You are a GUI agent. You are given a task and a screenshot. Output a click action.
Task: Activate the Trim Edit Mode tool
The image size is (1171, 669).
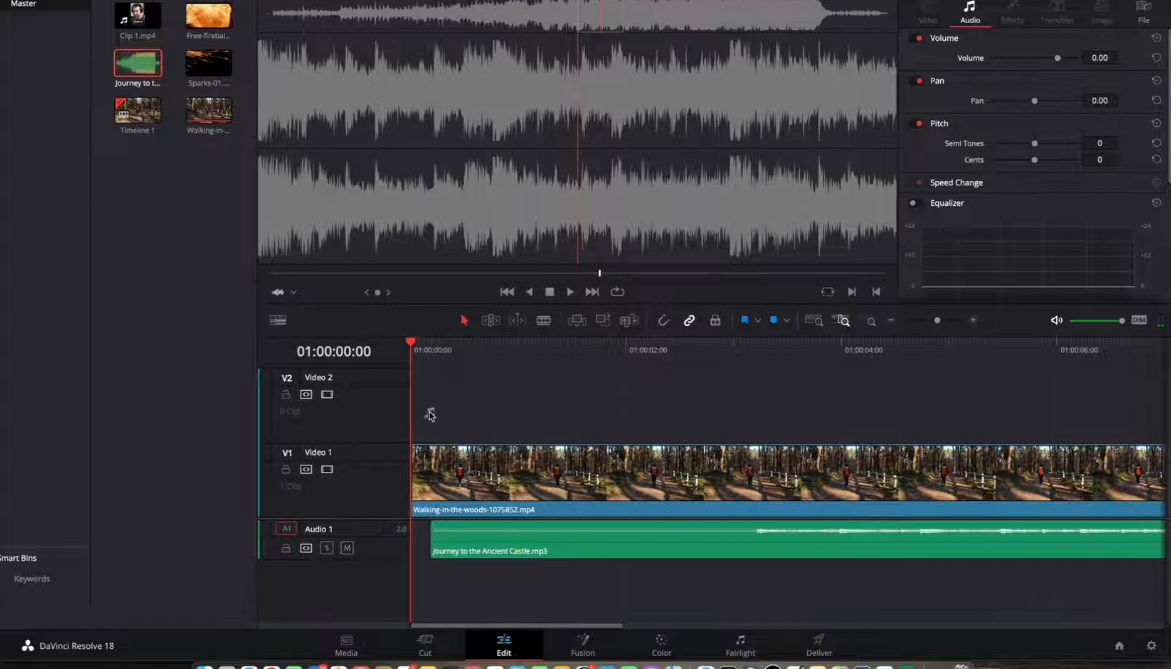pos(491,320)
